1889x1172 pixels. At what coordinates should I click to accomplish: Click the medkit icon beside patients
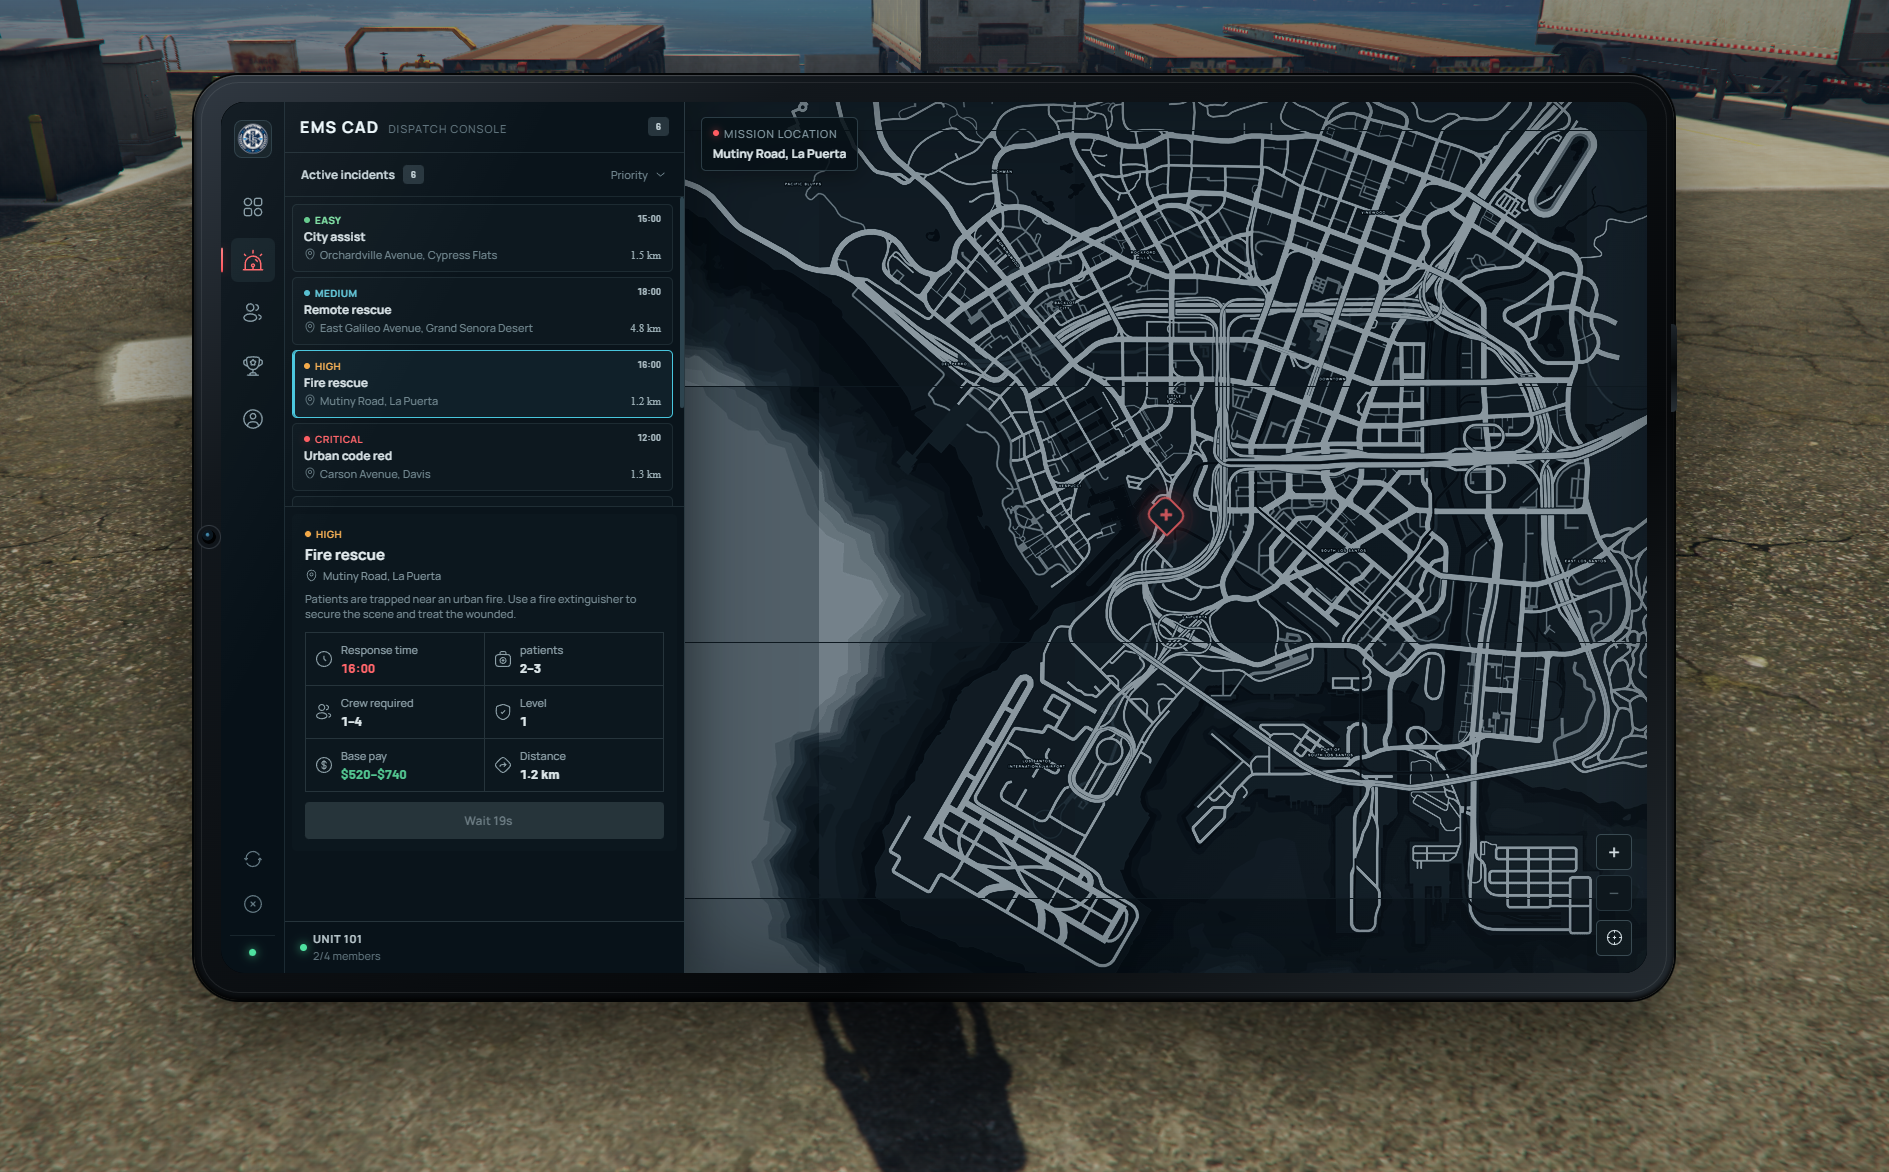(x=503, y=659)
